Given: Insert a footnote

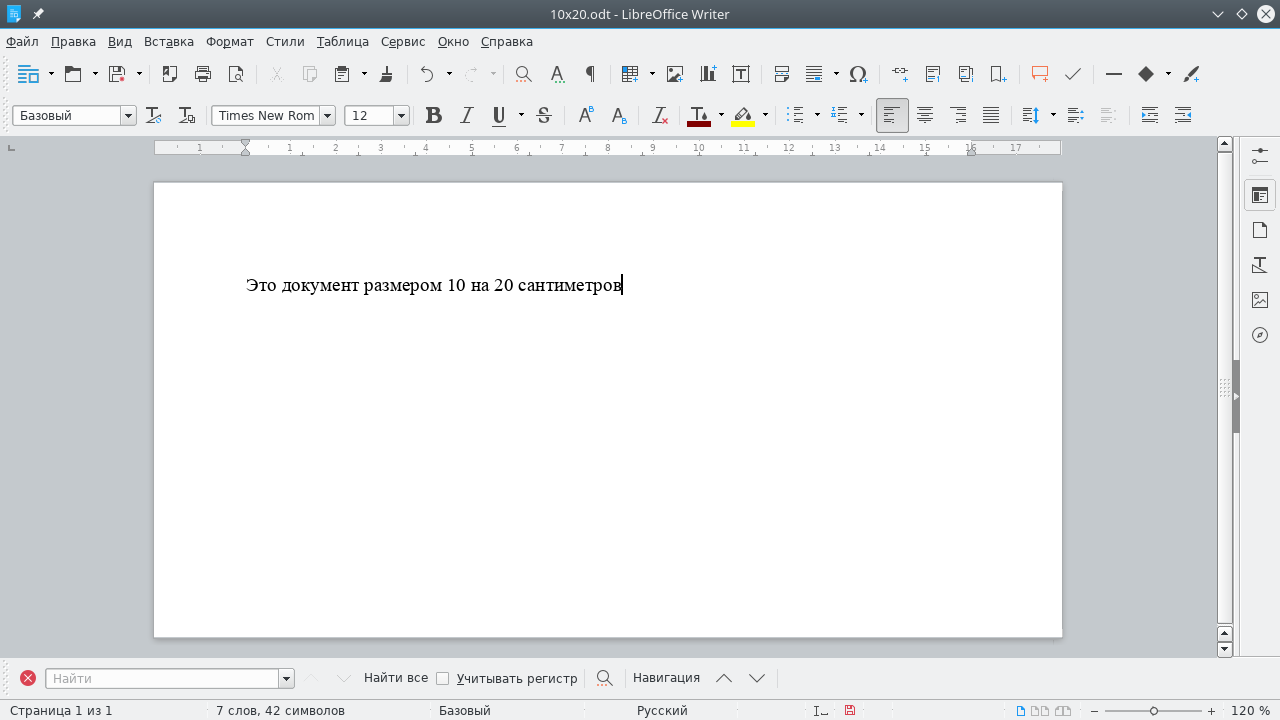Looking at the screenshot, I should pos(933,74).
